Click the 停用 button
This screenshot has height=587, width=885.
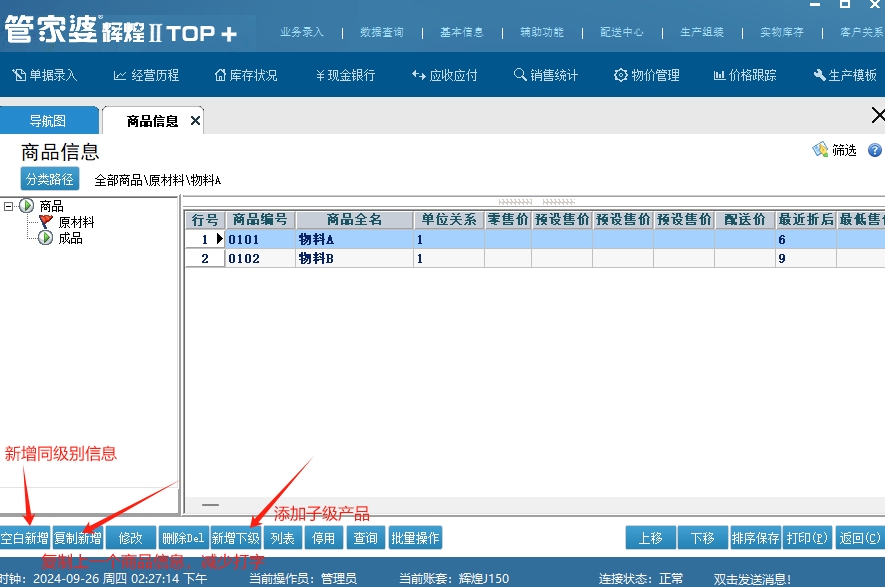323,538
